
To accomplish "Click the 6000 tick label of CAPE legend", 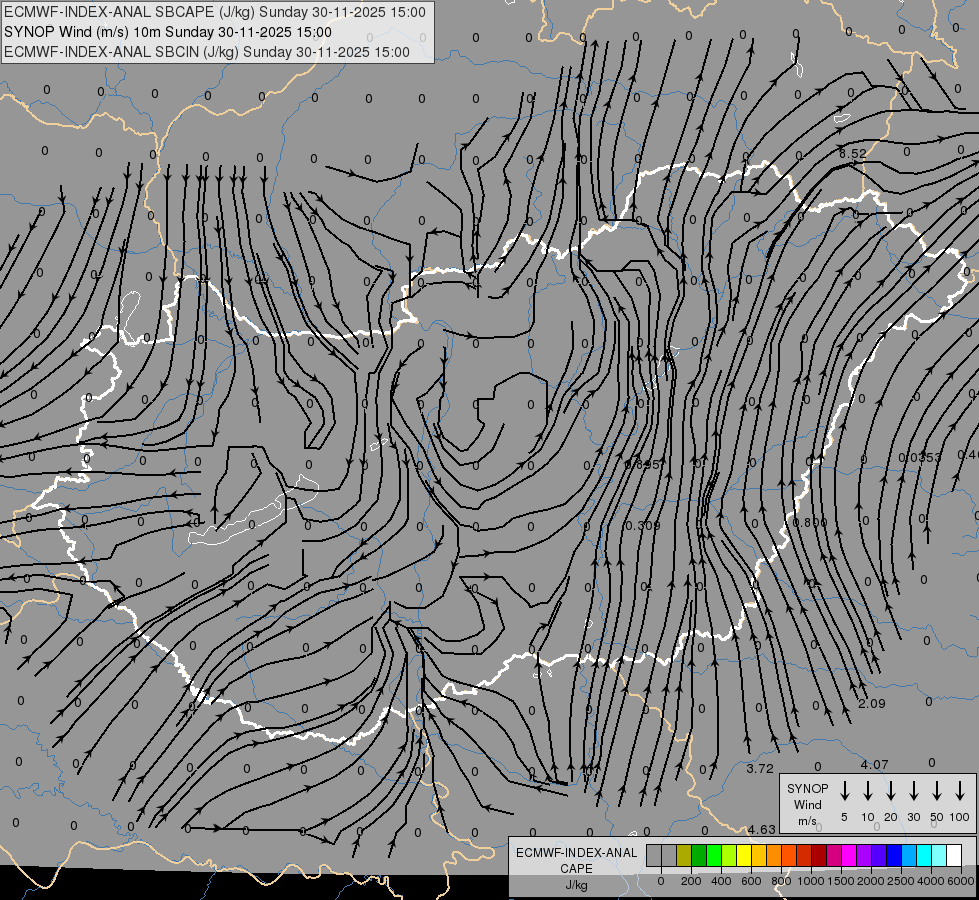I will [961, 881].
